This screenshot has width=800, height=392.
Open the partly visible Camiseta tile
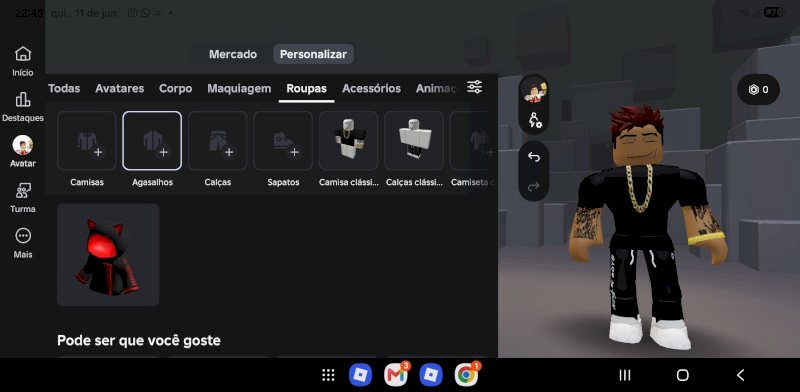coord(473,141)
